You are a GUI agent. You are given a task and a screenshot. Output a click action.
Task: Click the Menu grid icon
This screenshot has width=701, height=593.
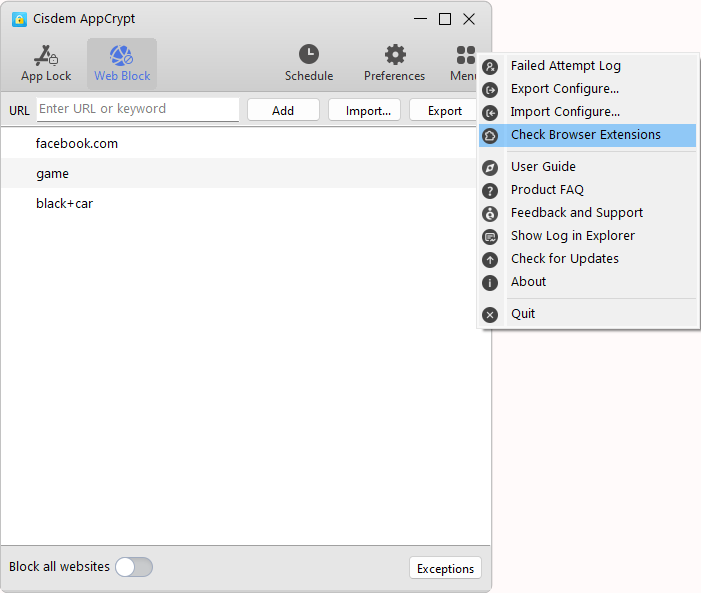pyautogui.click(x=465, y=55)
